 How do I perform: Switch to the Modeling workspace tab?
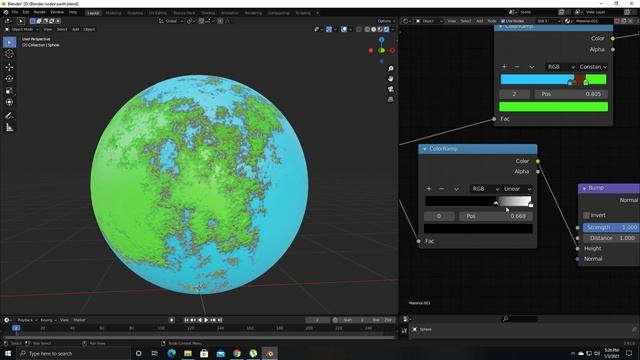pyautogui.click(x=113, y=13)
